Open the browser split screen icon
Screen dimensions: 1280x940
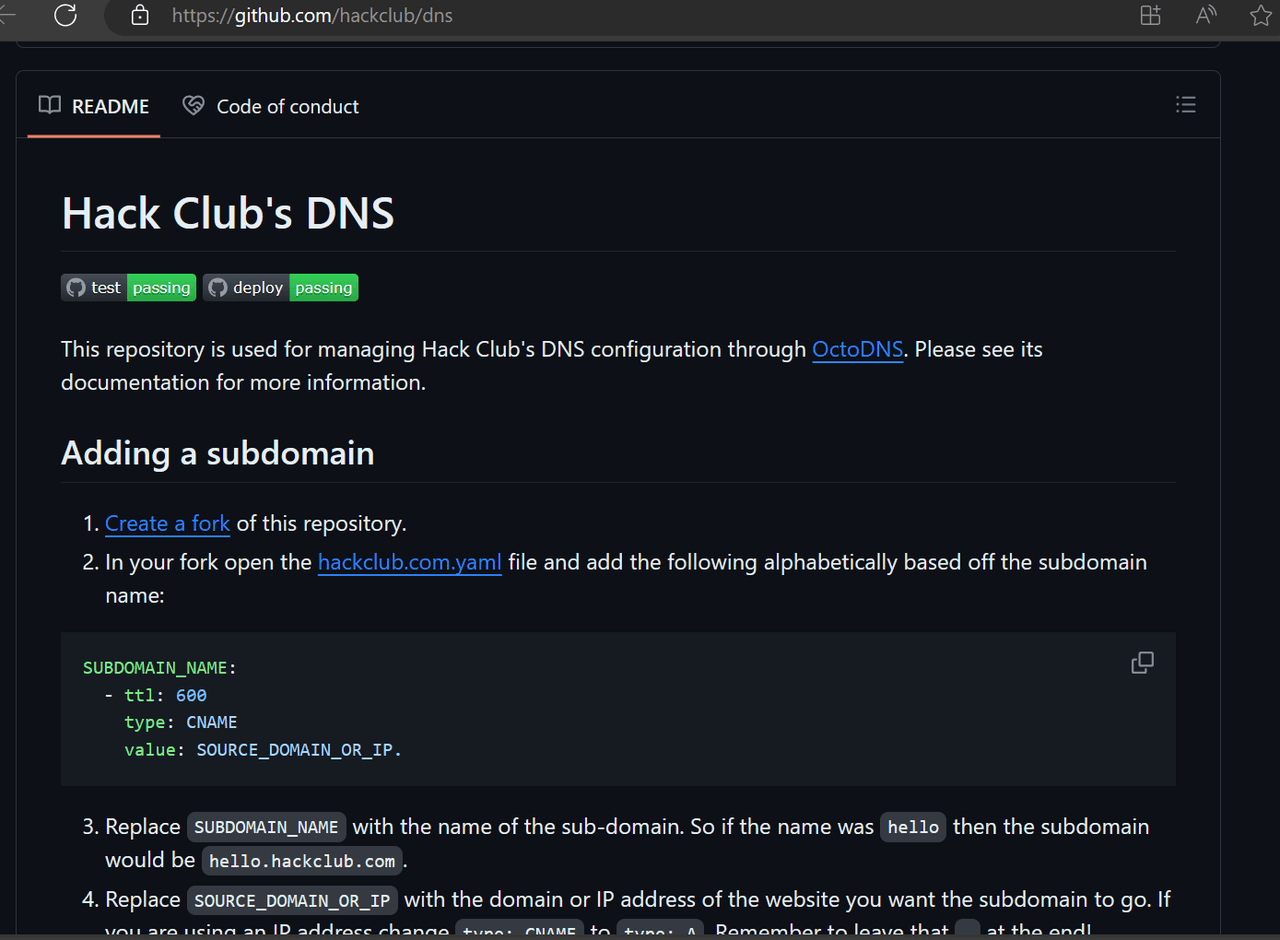click(x=1151, y=15)
